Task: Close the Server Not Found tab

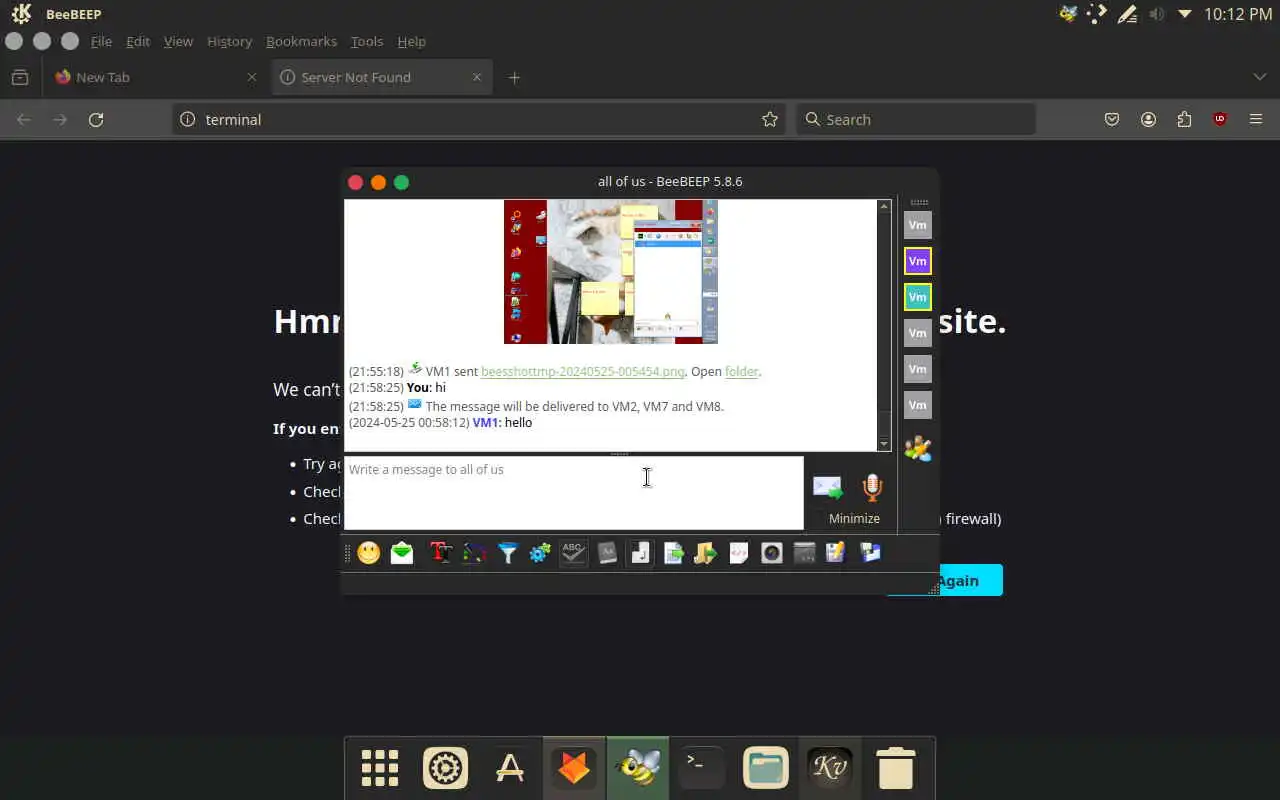Action: coord(476,77)
